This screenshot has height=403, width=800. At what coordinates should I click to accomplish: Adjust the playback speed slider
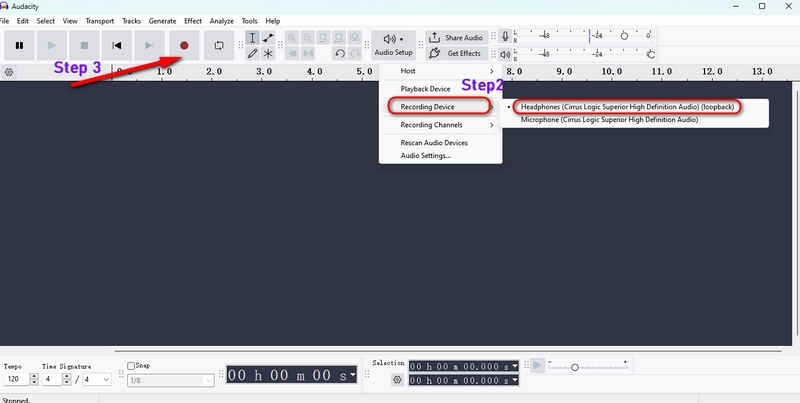point(574,367)
